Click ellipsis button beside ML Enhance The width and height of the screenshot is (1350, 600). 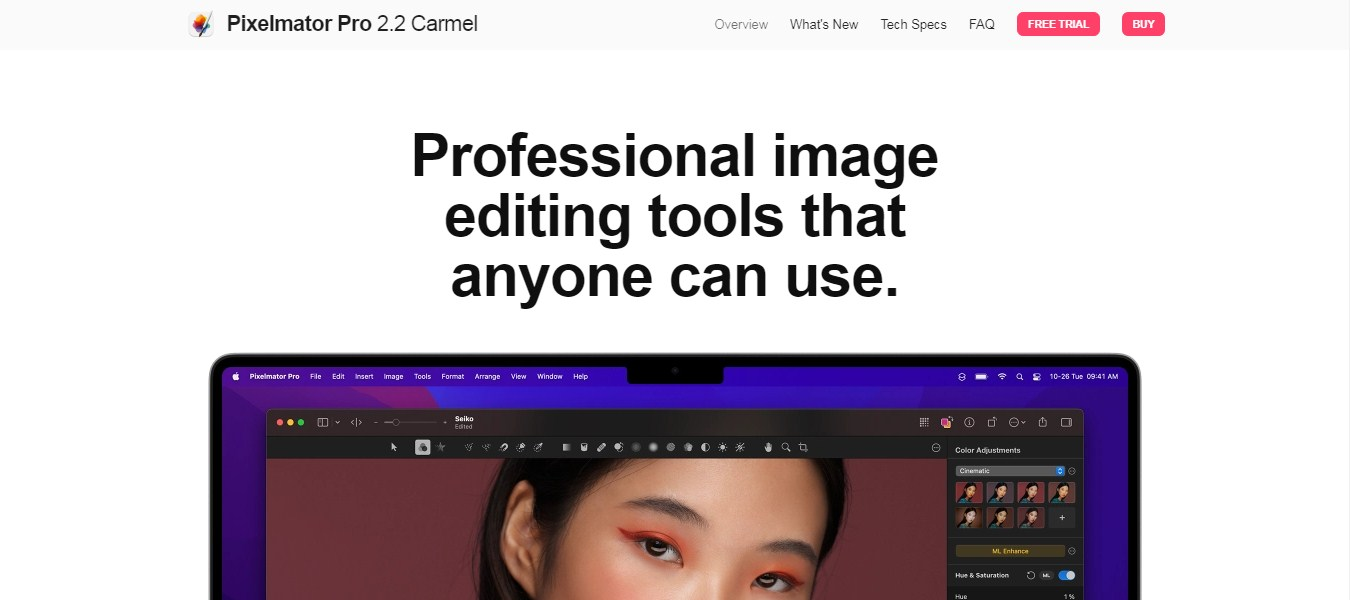click(1072, 551)
